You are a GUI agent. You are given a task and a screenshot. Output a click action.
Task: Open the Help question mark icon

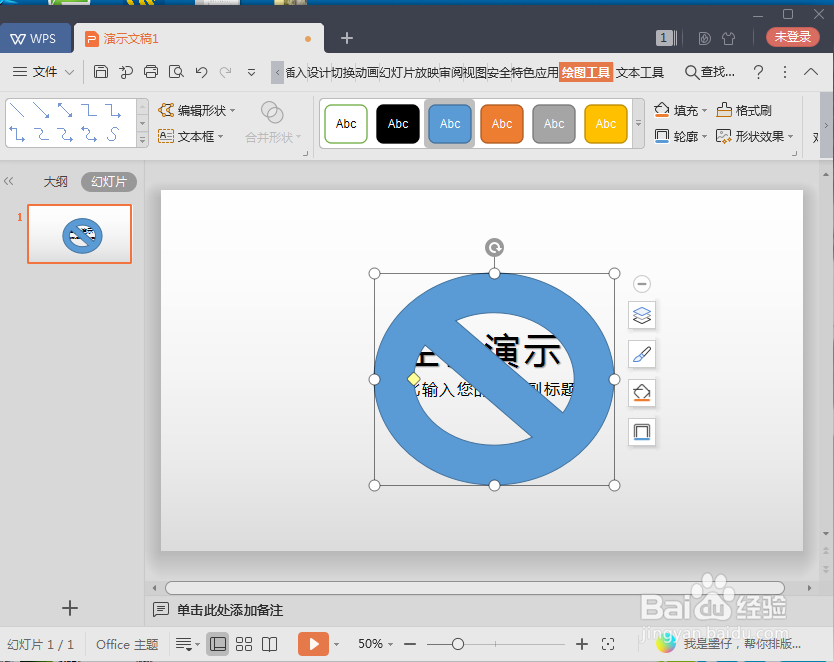click(x=758, y=72)
